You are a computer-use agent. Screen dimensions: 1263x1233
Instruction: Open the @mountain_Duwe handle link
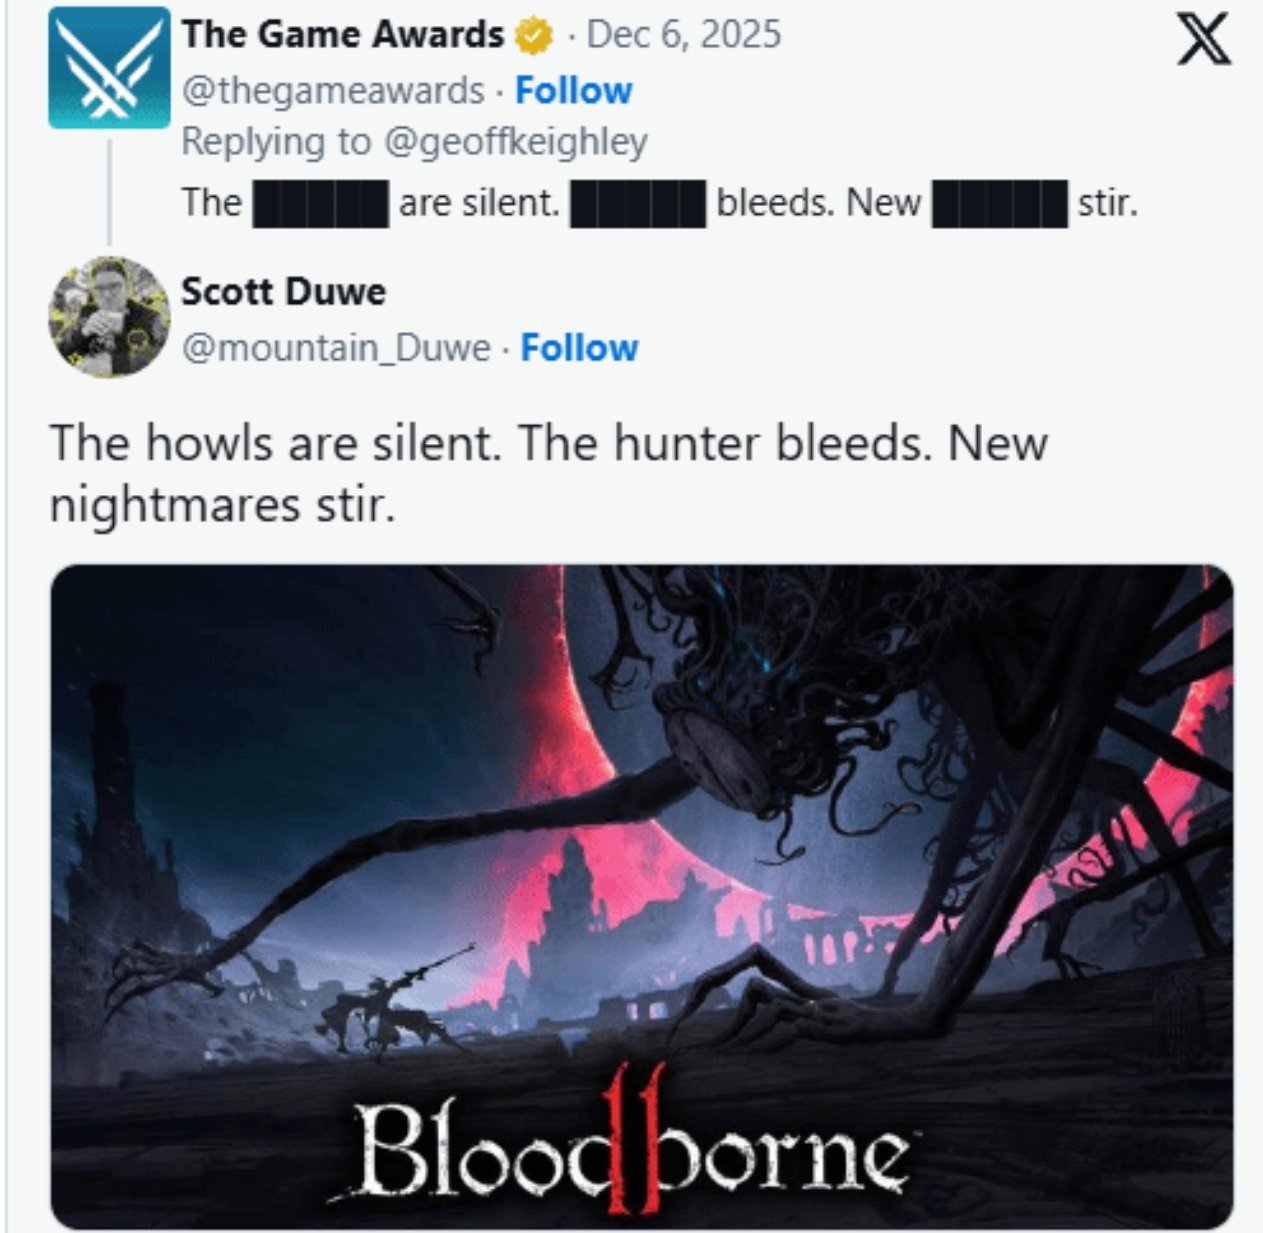336,348
